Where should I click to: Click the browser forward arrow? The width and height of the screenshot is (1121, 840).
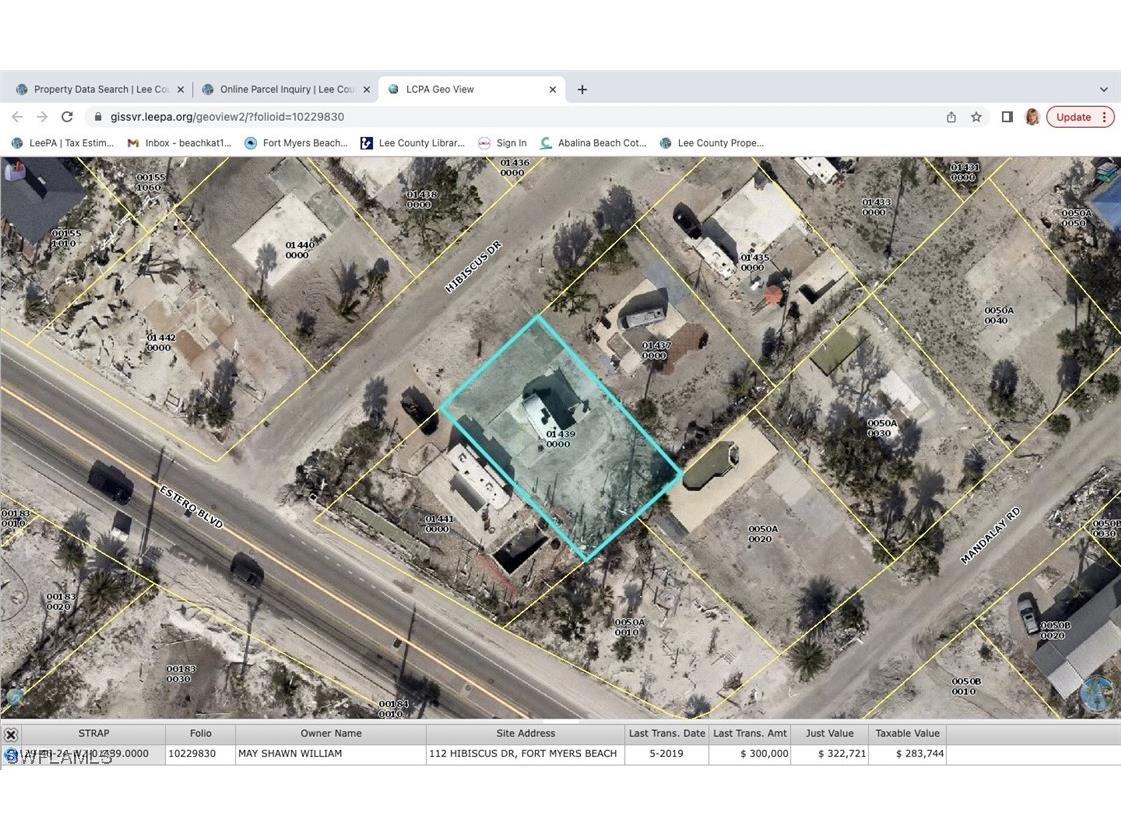point(42,117)
